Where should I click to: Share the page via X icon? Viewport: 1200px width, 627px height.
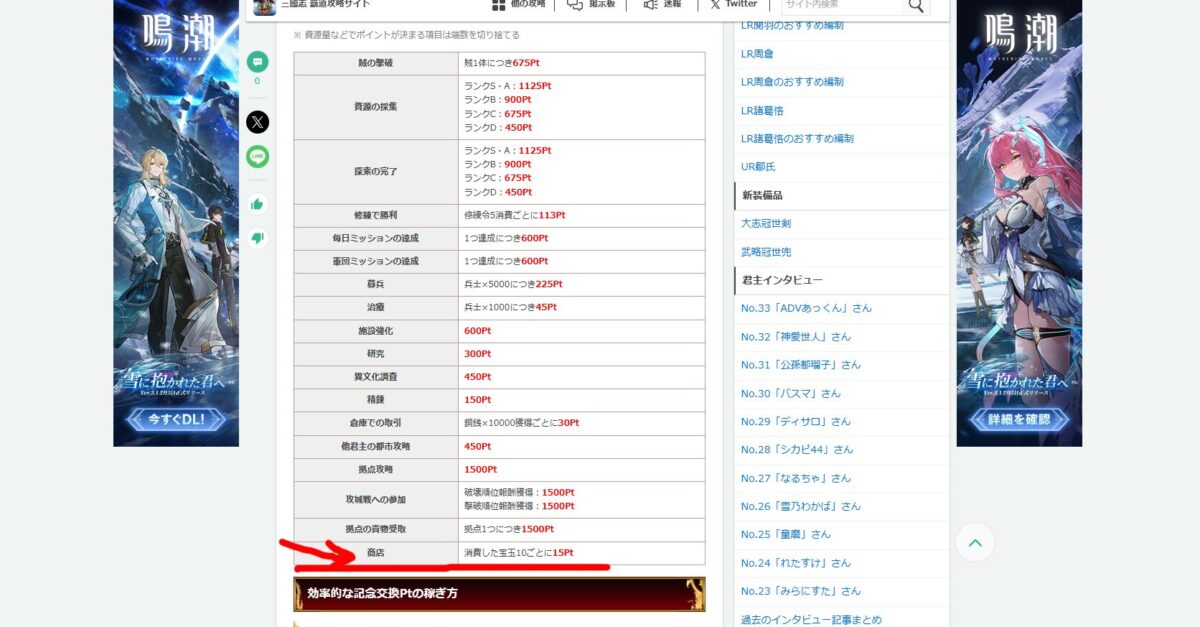[258, 122]
